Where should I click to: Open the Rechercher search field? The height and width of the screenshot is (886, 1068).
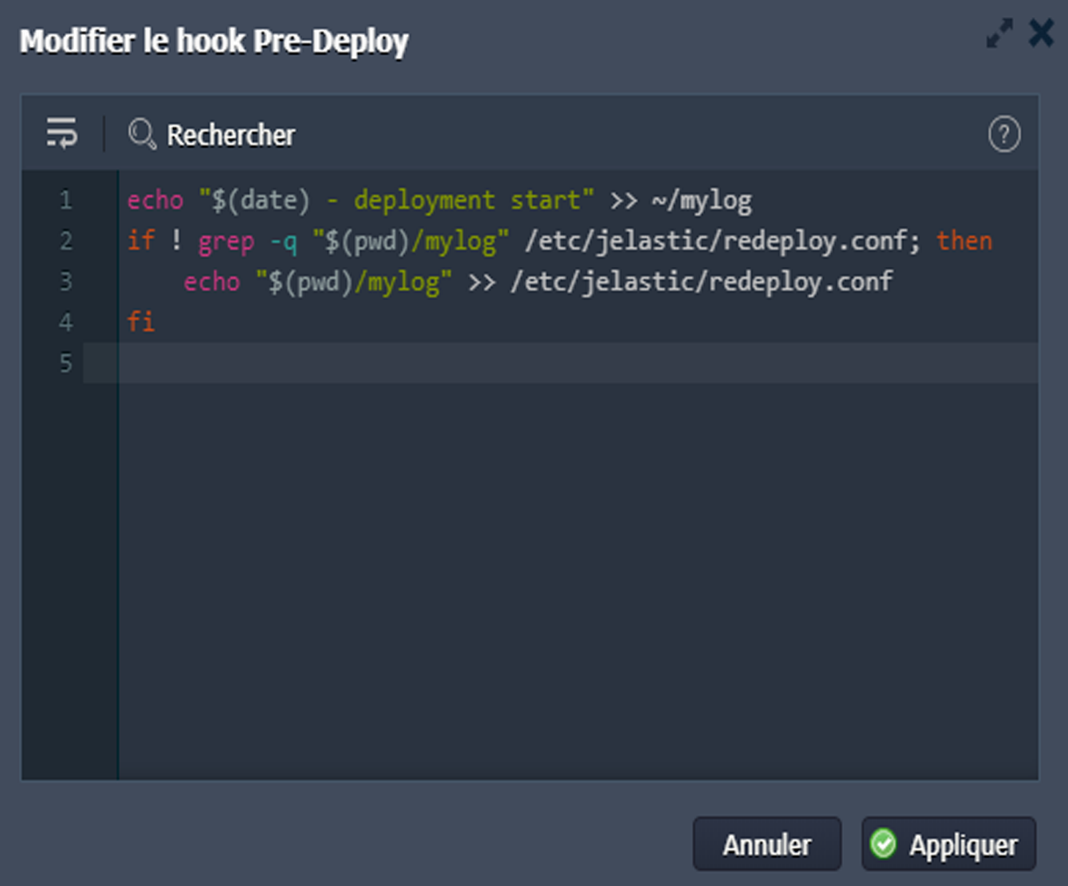click(x=231, y=135)
